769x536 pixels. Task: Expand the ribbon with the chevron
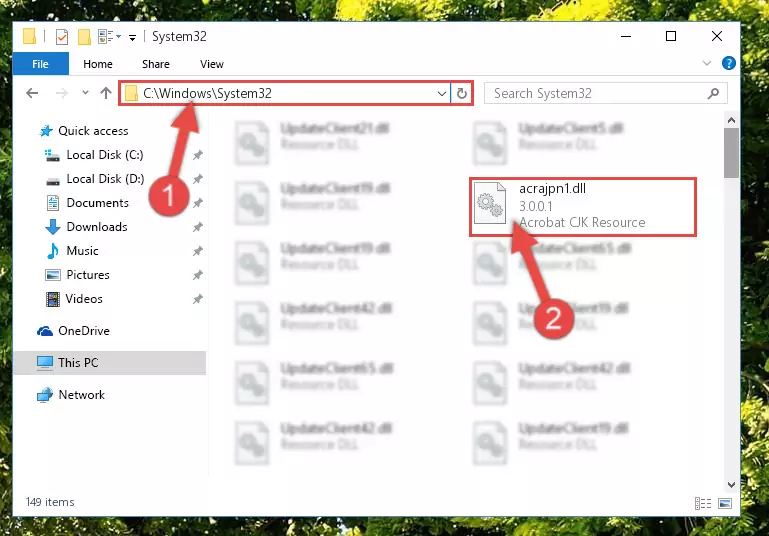click(x=707, y=63)
